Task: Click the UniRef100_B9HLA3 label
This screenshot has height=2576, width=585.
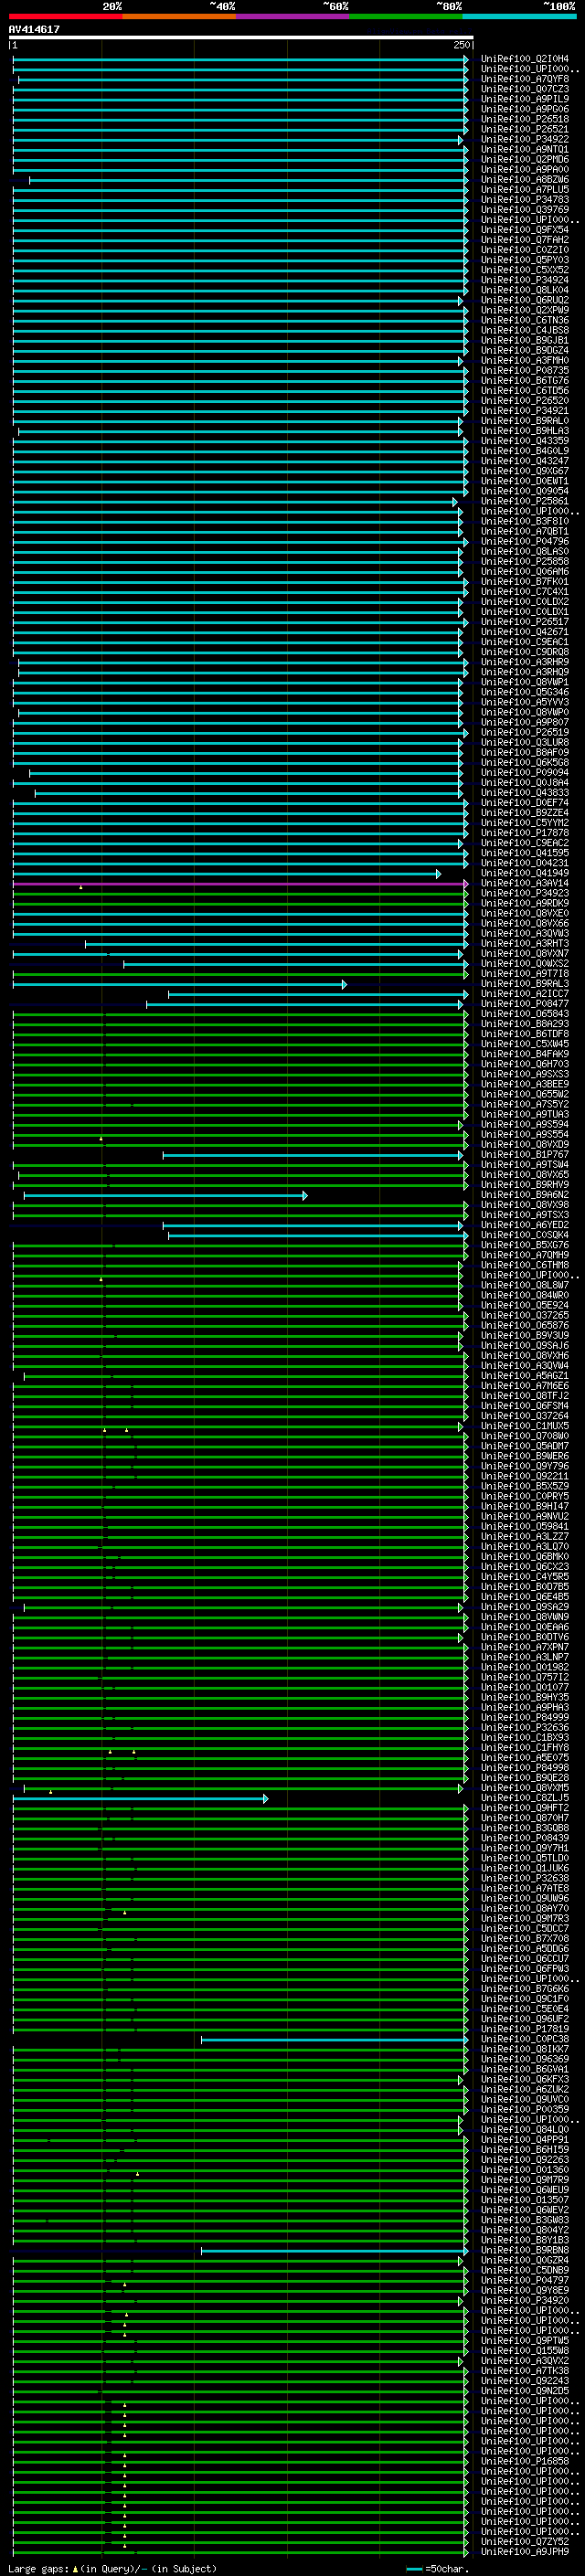Action: (x=525, y=431)
